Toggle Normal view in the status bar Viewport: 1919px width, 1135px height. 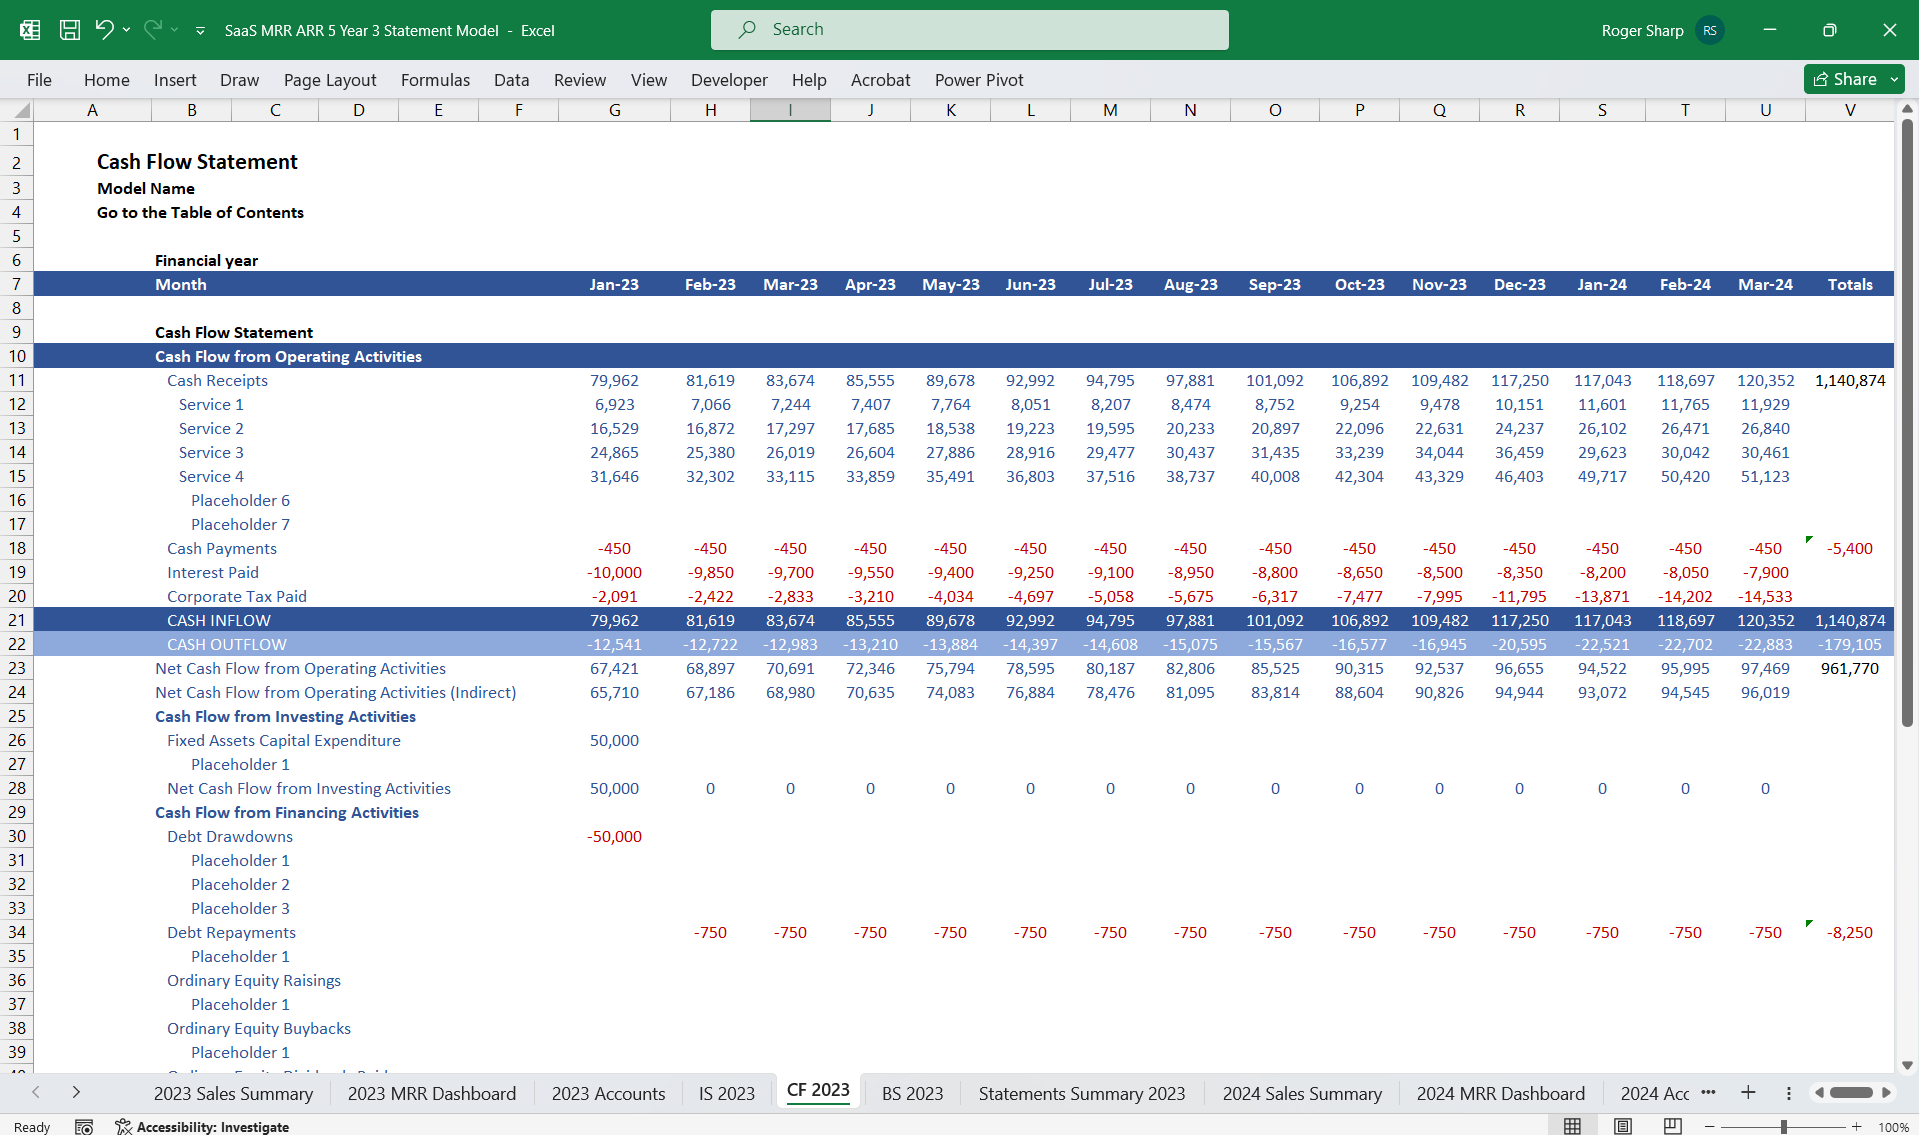tap(1571, 1125)
